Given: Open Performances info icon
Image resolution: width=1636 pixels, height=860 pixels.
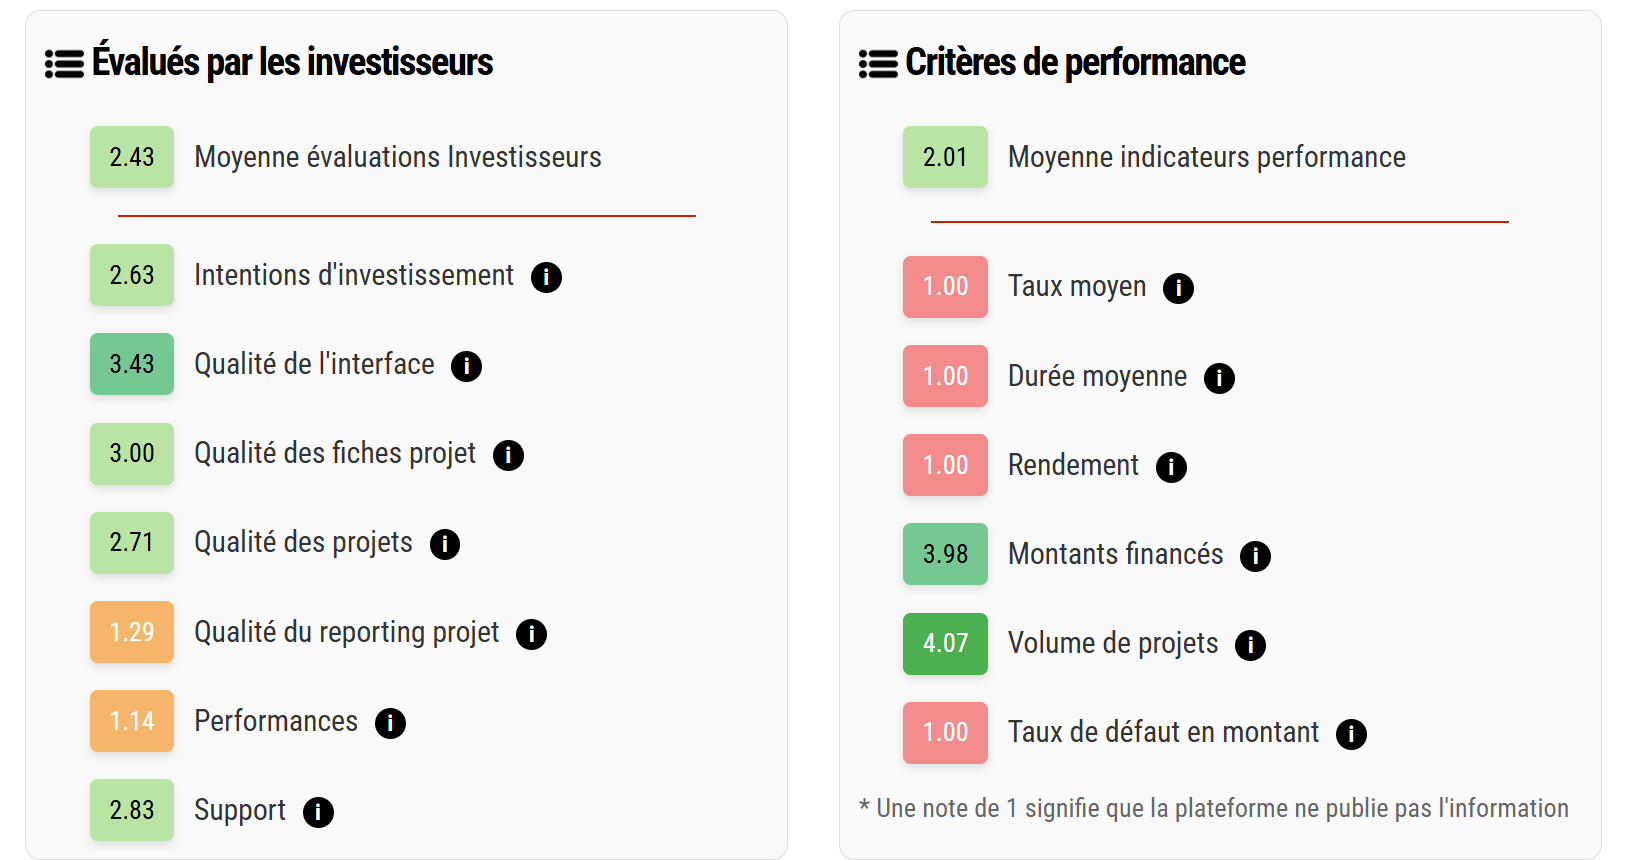Looking at the screenshot, I should pos(390,723).
